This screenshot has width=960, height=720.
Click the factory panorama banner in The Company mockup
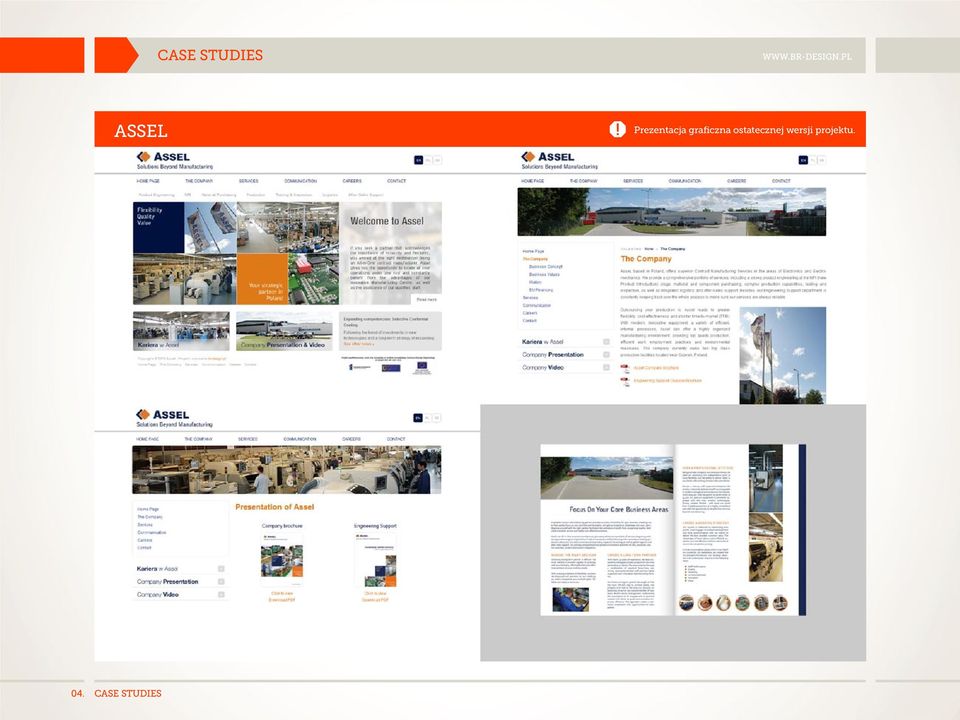click(x=672, y=212)
